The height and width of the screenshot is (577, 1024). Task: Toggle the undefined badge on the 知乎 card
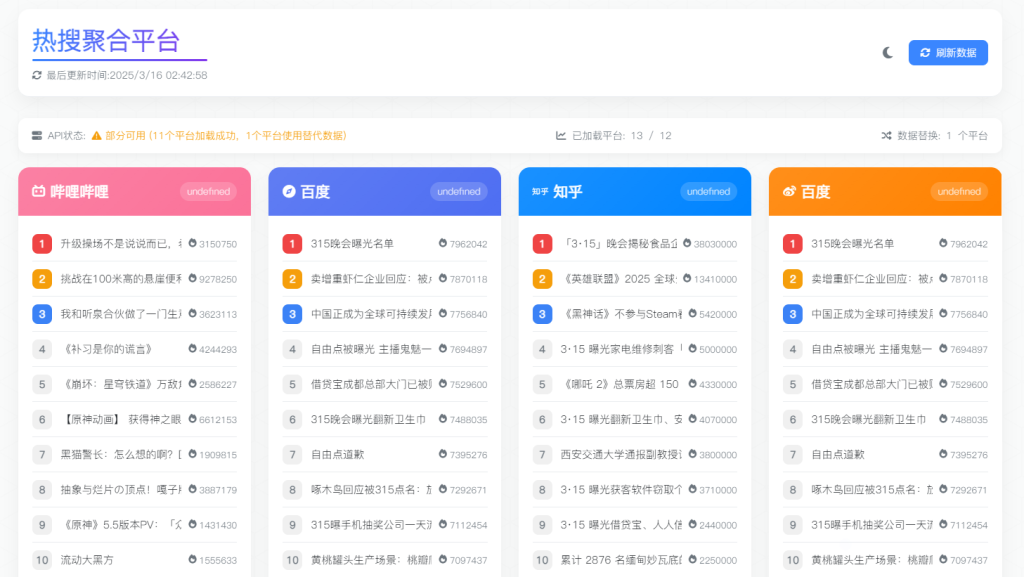[708, 191]
